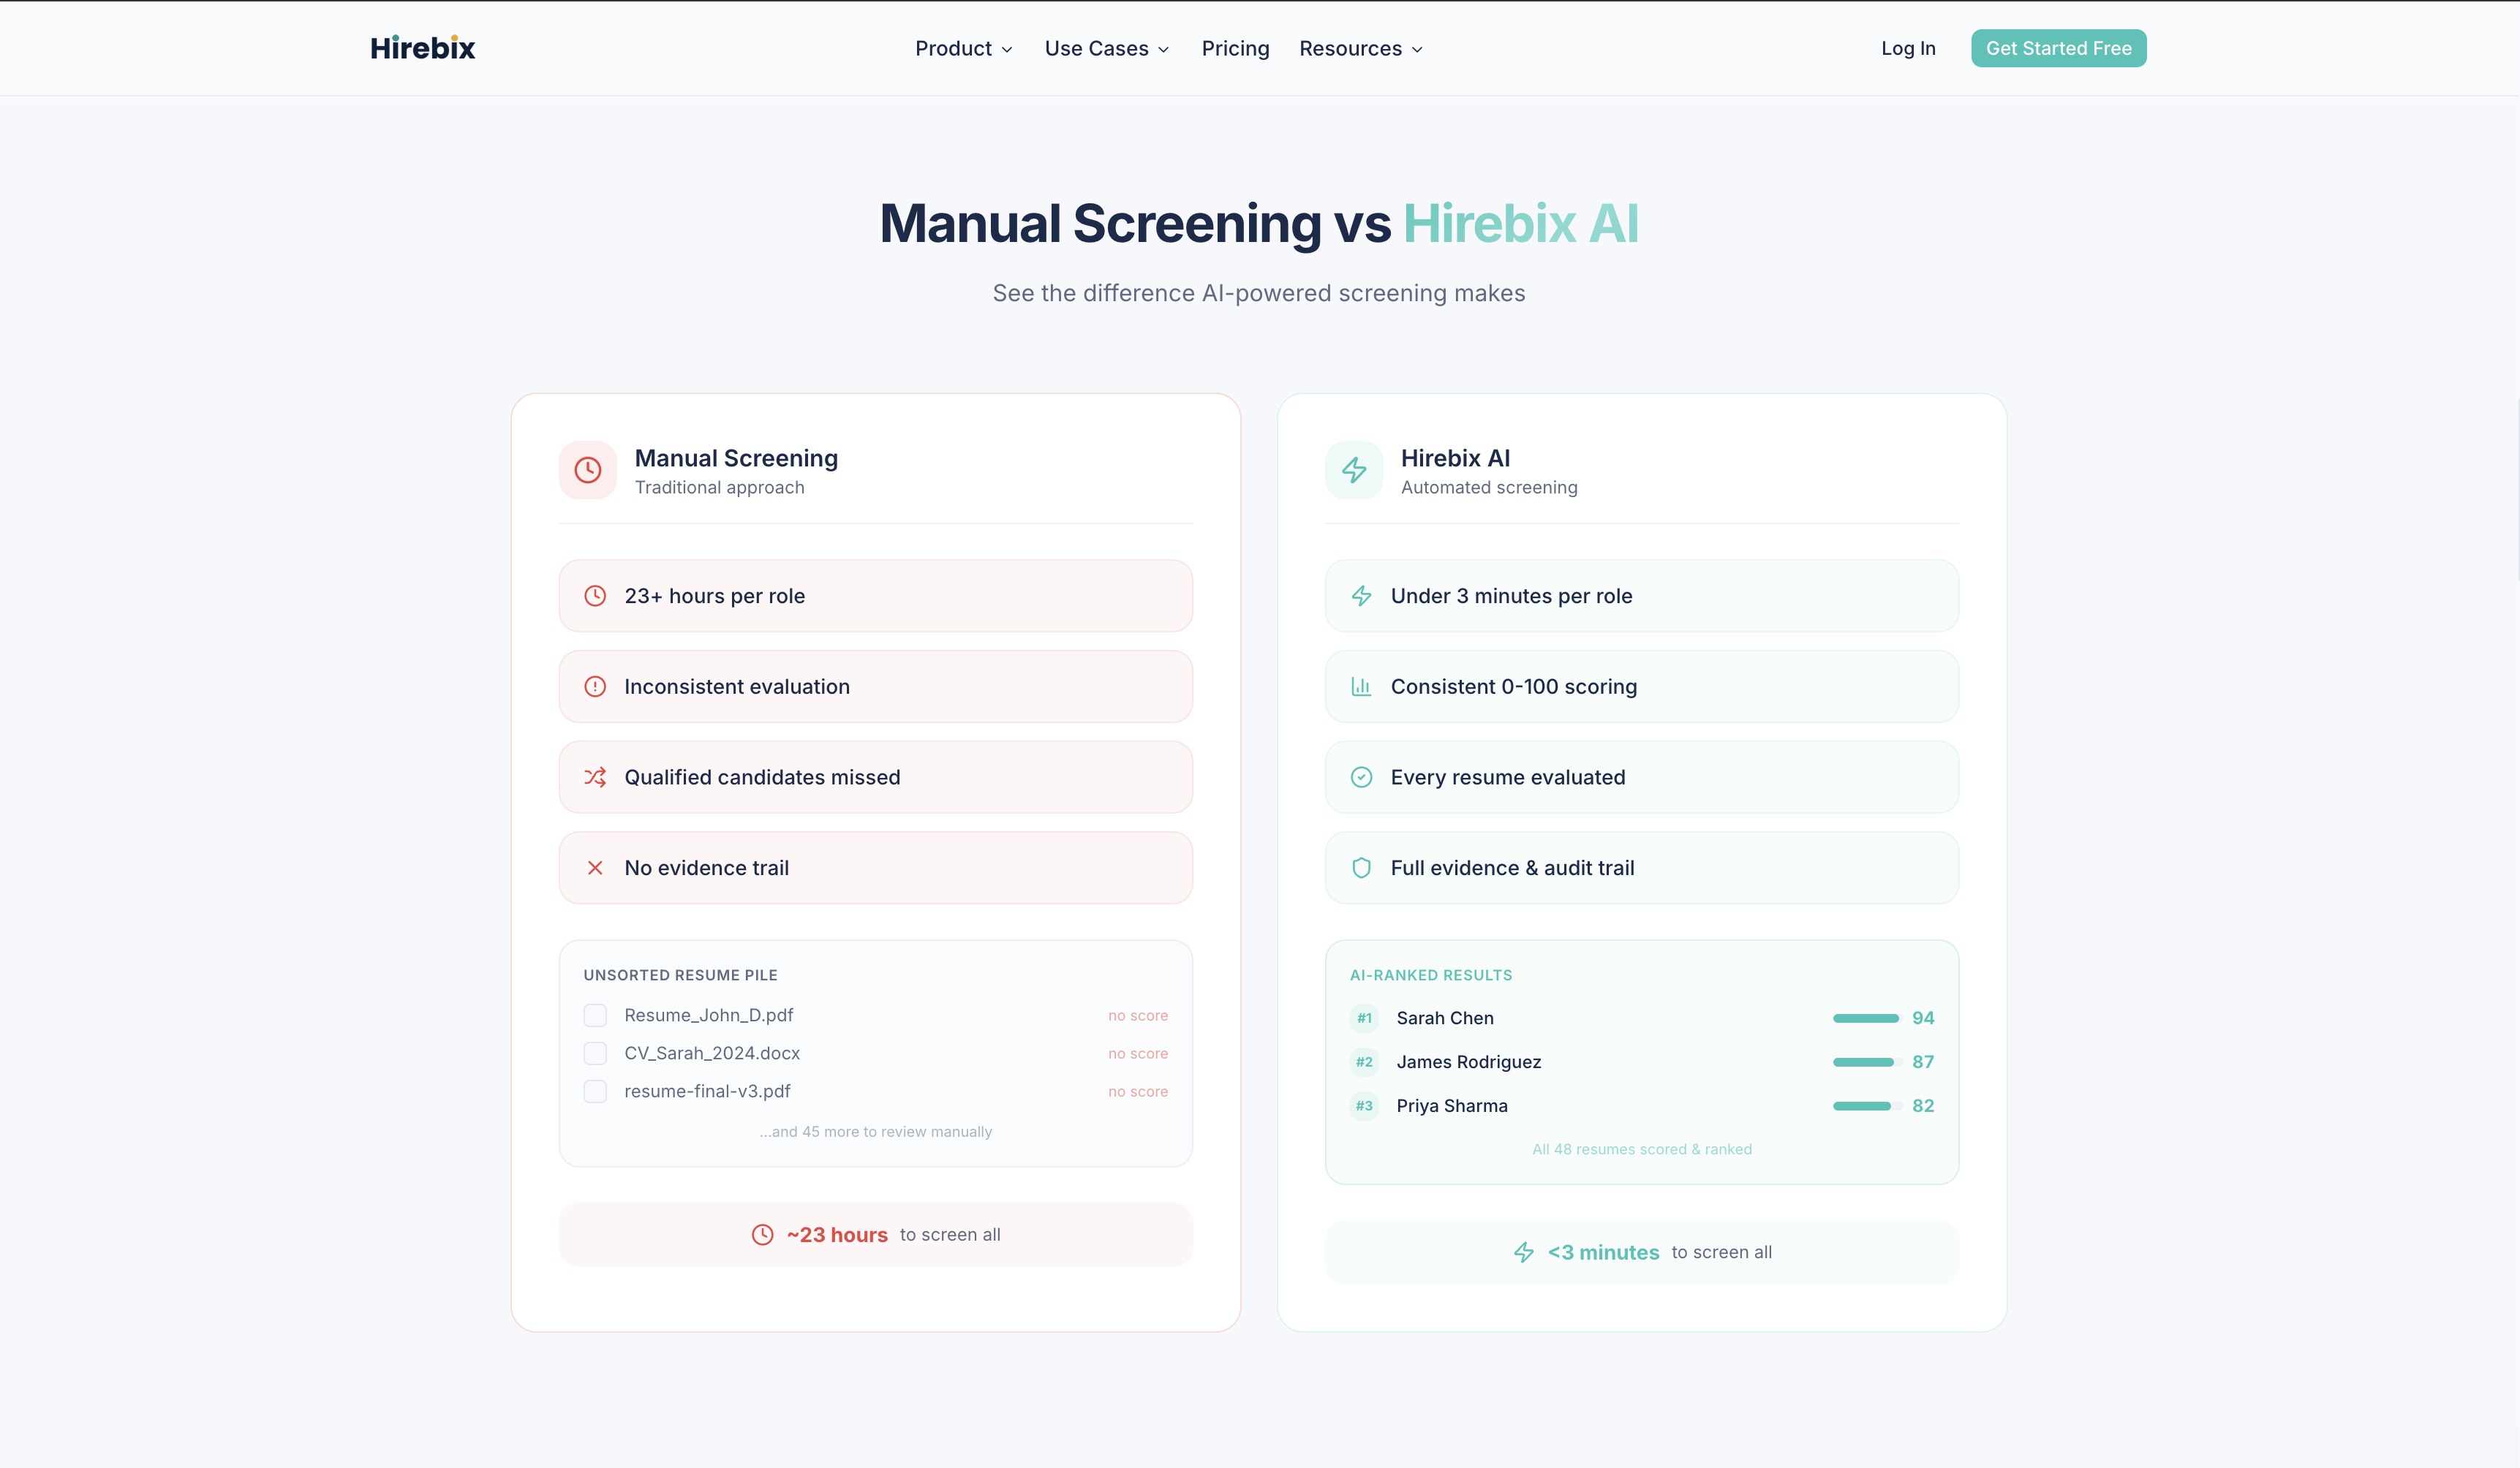The height and width of the screenshot is (1468, 2520).
Task: Click the X icon next to No evidence trail
Action: point(595,868)
